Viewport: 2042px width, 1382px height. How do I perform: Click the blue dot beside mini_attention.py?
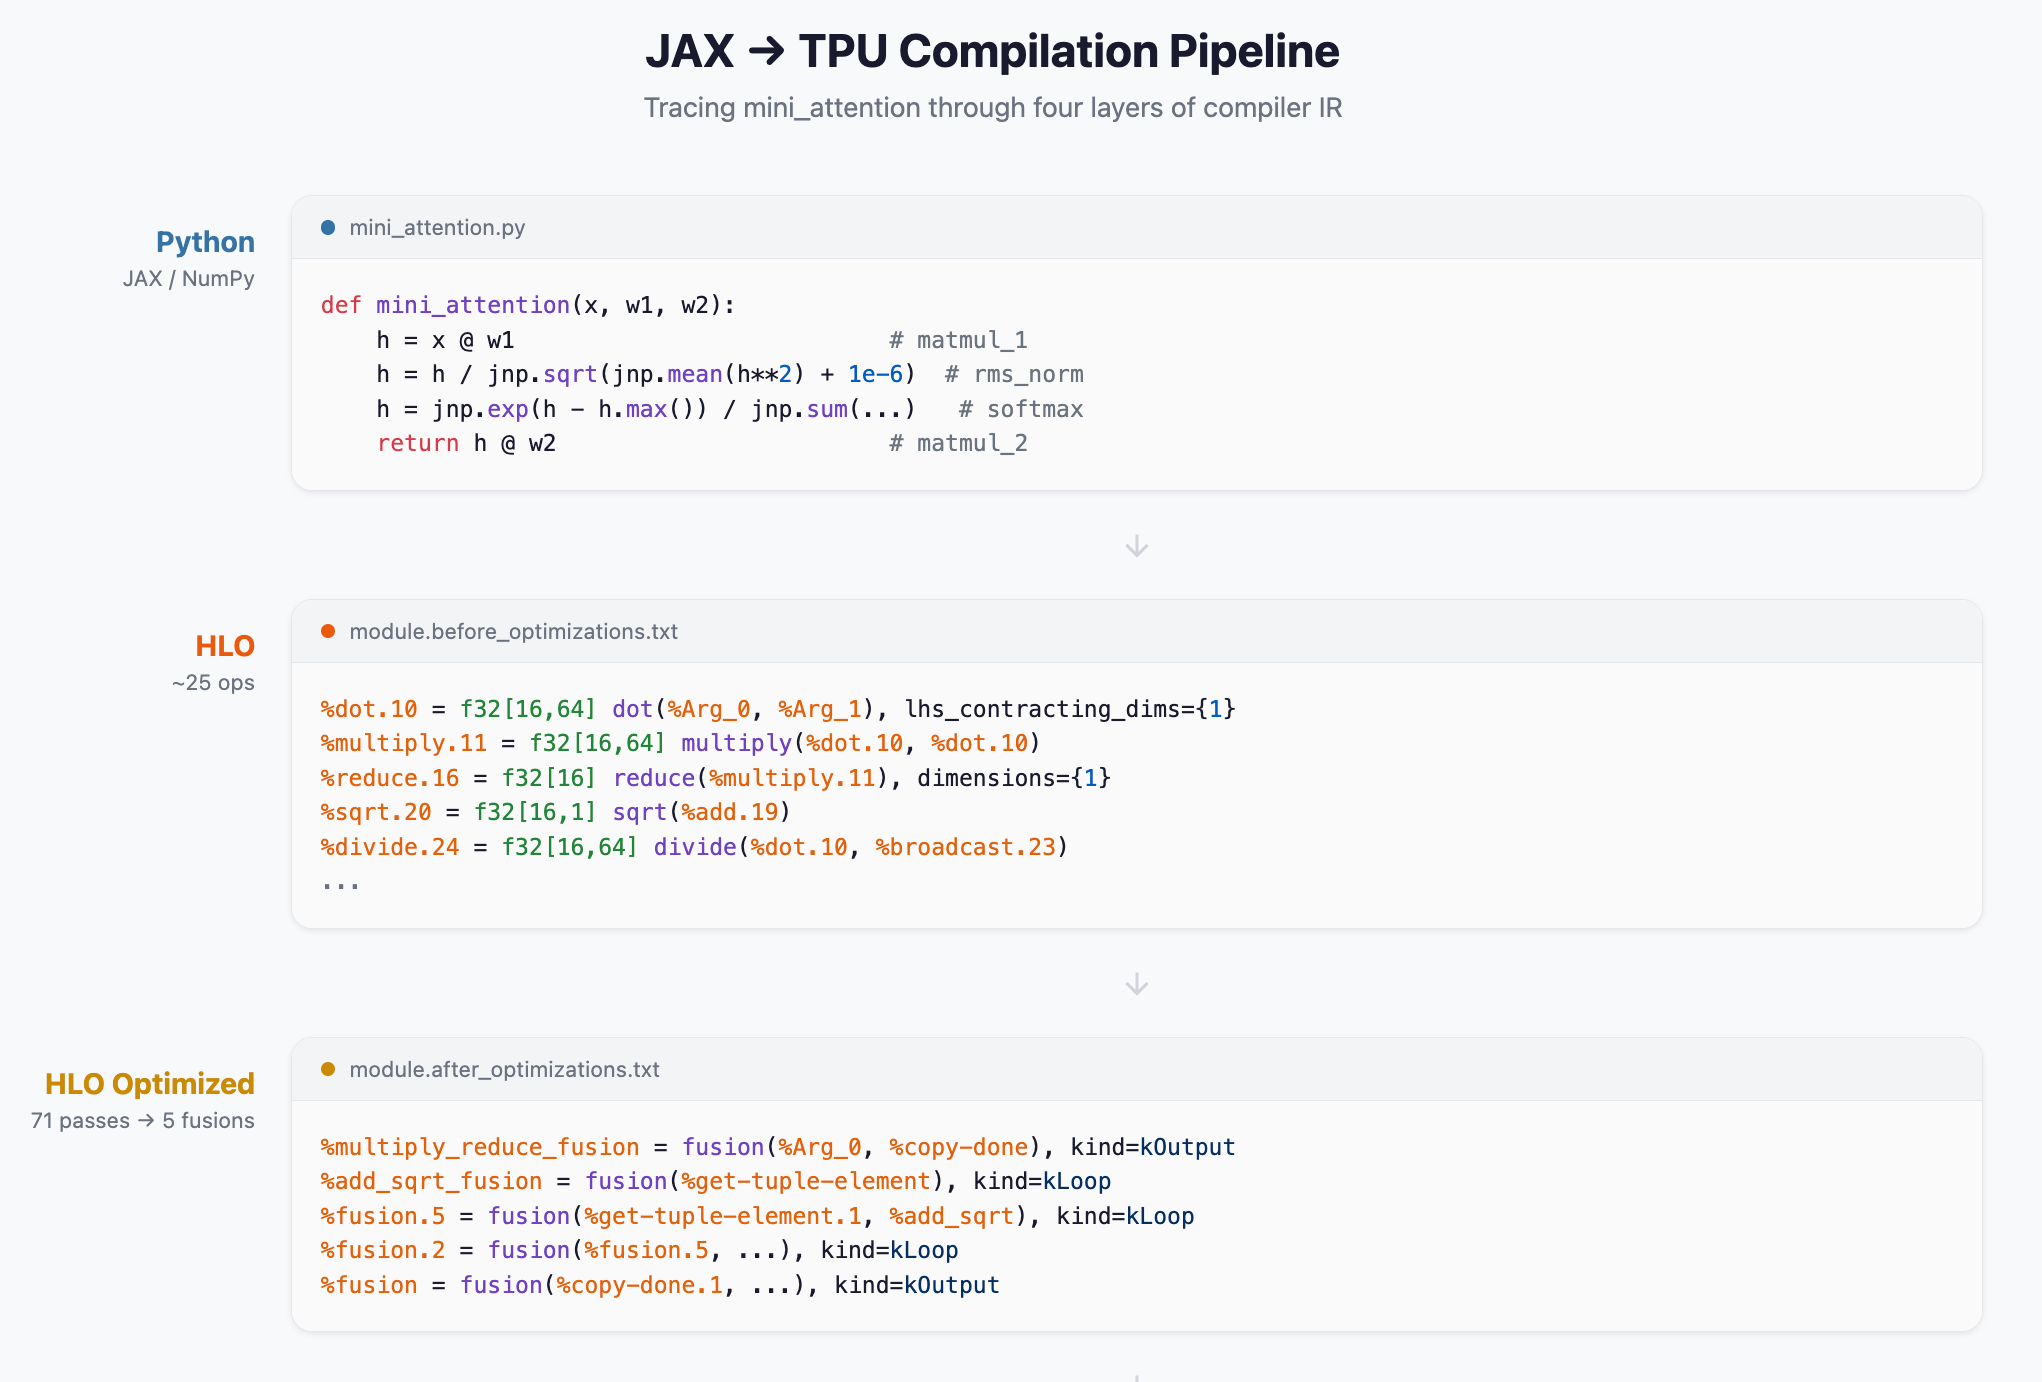328,228
